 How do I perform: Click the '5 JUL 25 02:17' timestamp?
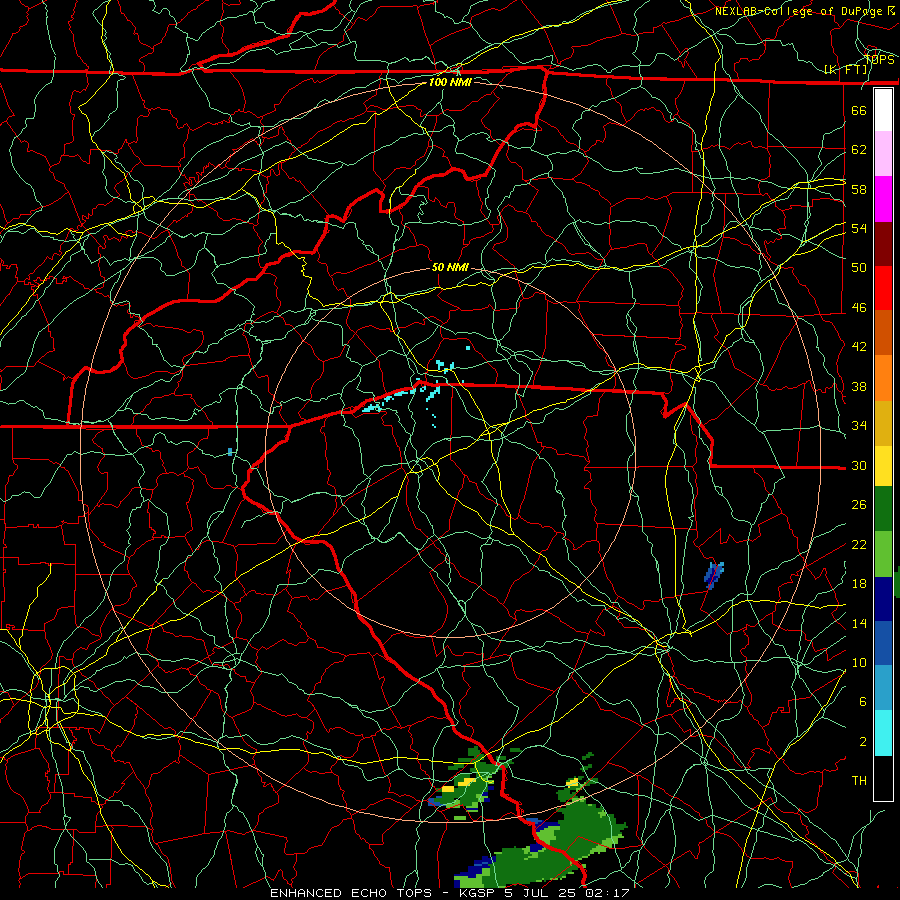567,893
